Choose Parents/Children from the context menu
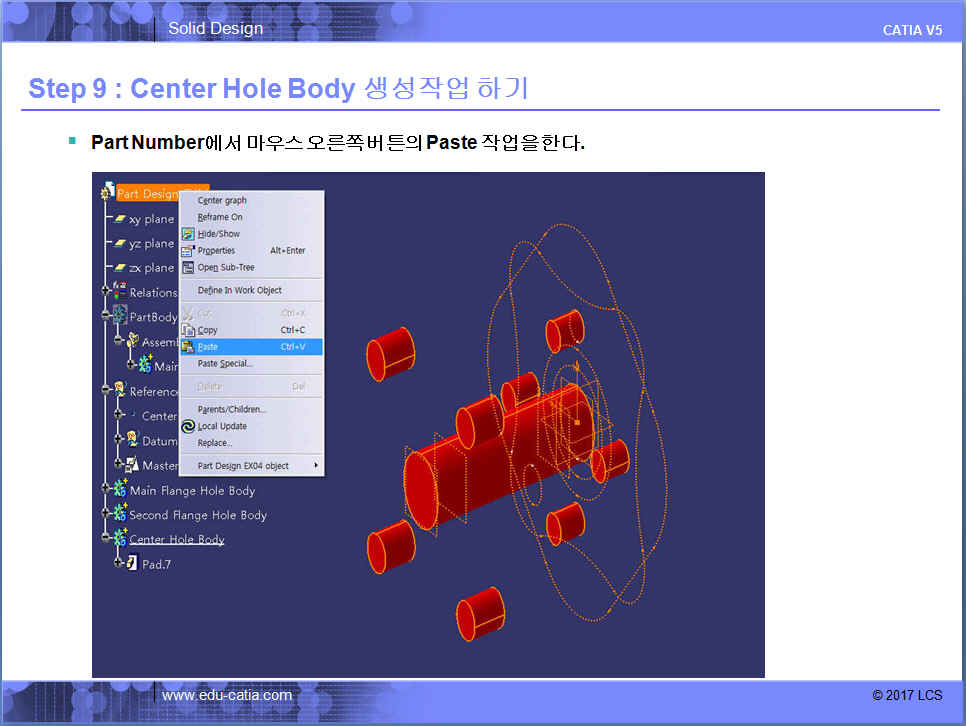Image resolution: width=966 pixels, height=726 pixels. 231,409
